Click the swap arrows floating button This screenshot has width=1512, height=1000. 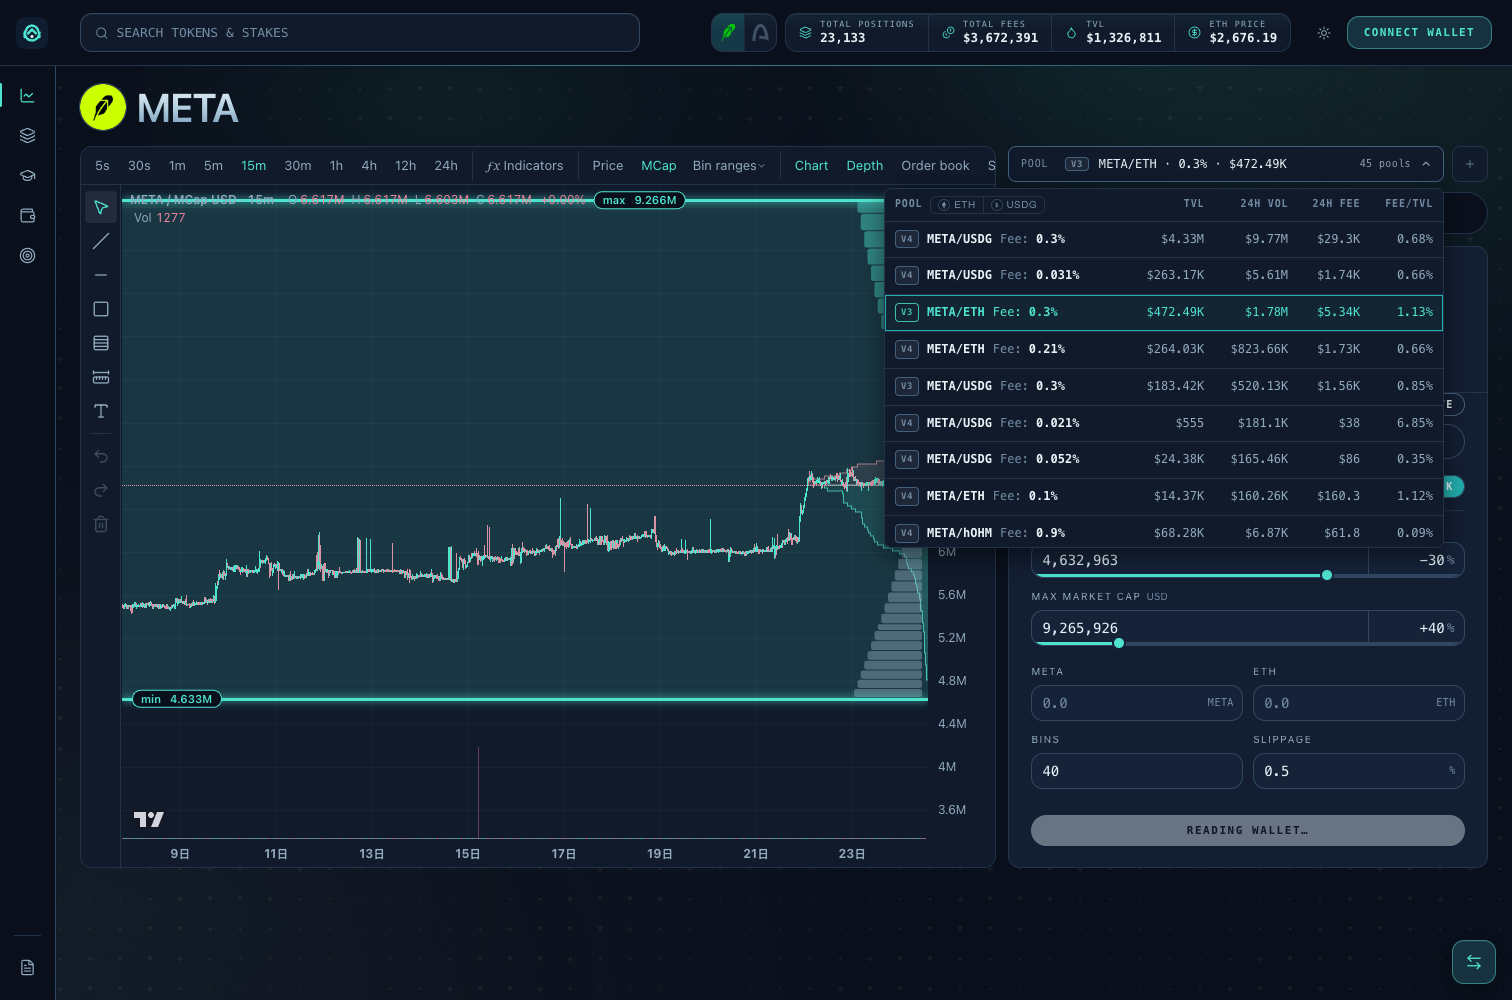[x=1474, y=962]
